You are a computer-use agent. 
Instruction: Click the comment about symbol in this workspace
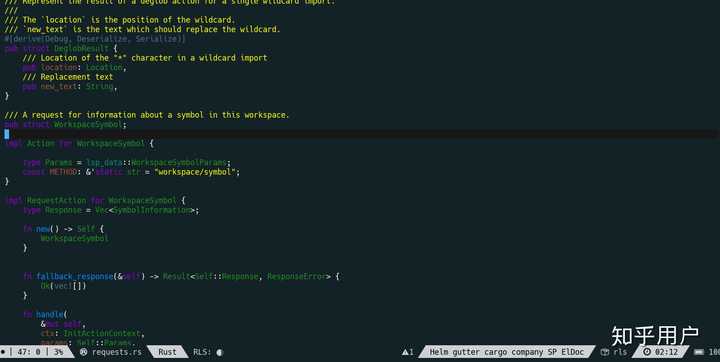click(147, 115)
